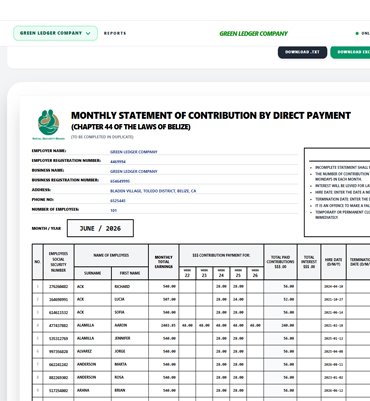Screen dimensions: 370x401
Task: Select the Alvarez Jorge surname cell
Action: 93,351
